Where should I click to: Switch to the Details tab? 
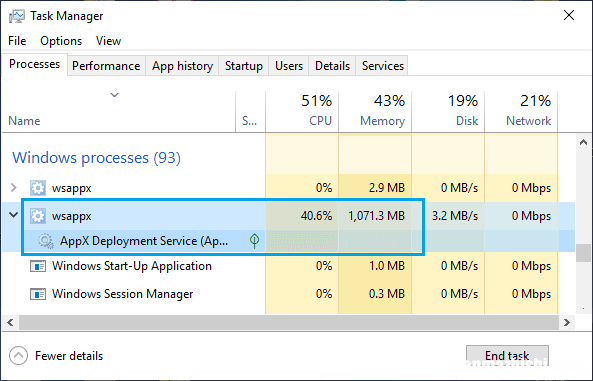click(332, 66)
